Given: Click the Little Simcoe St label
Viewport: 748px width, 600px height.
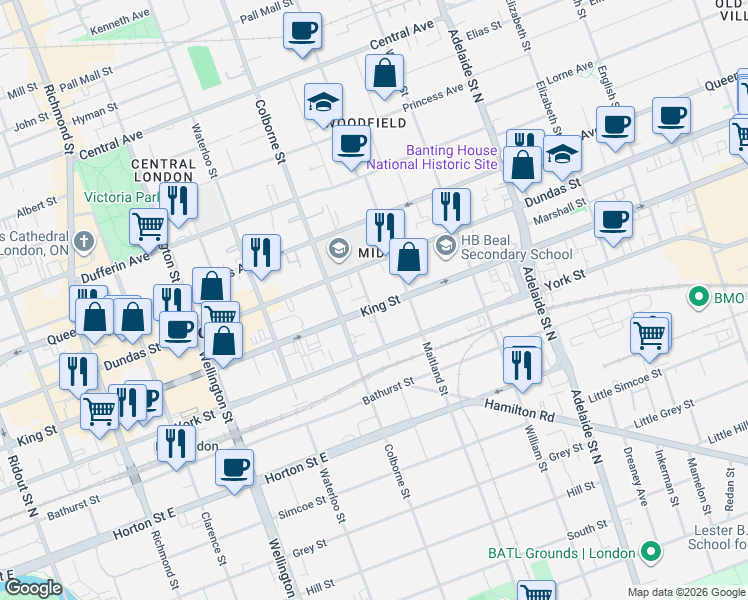Looking at the screenshot, I should coord(625,386).
